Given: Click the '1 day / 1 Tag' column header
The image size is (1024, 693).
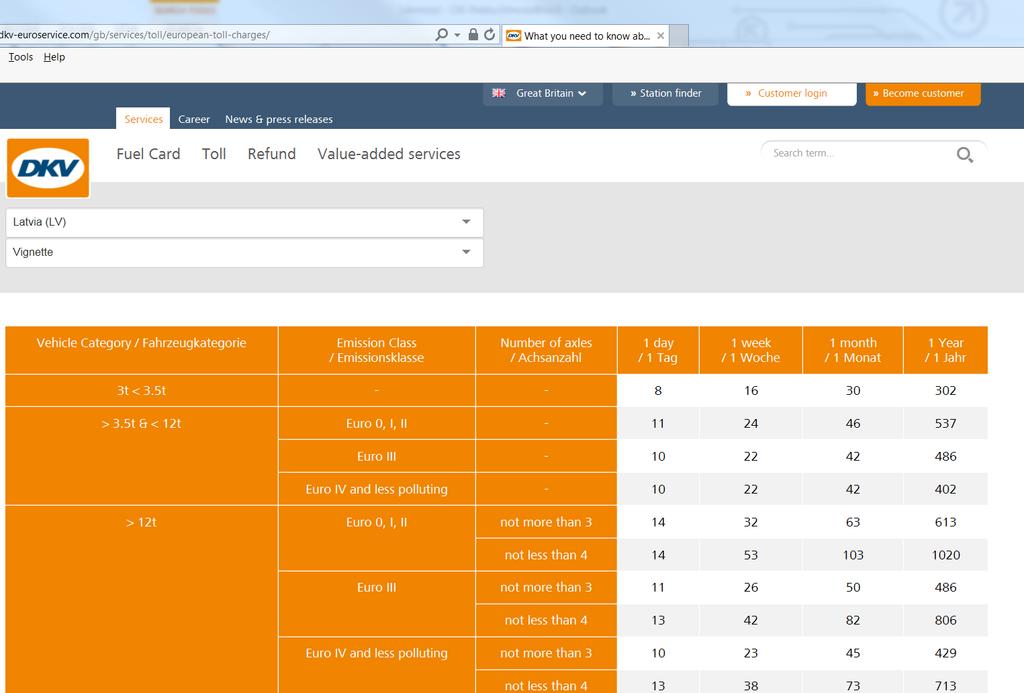Looking at the screenshot, I should (658, 350).
